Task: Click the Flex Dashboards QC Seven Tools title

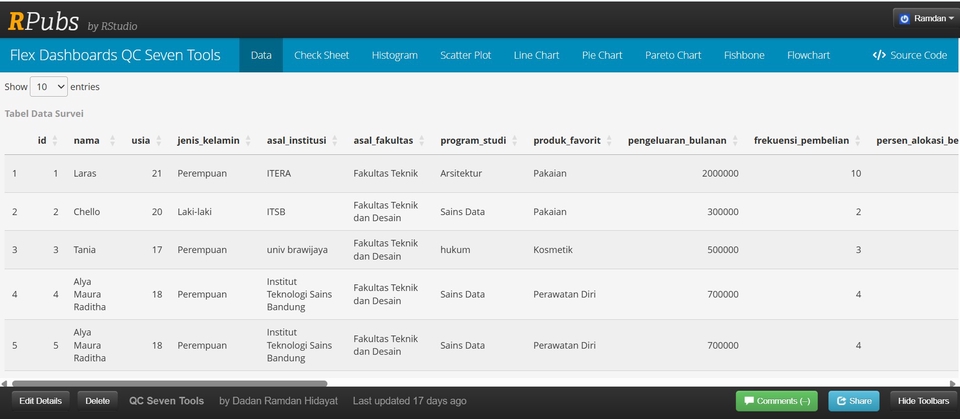Action: (115, 55)
